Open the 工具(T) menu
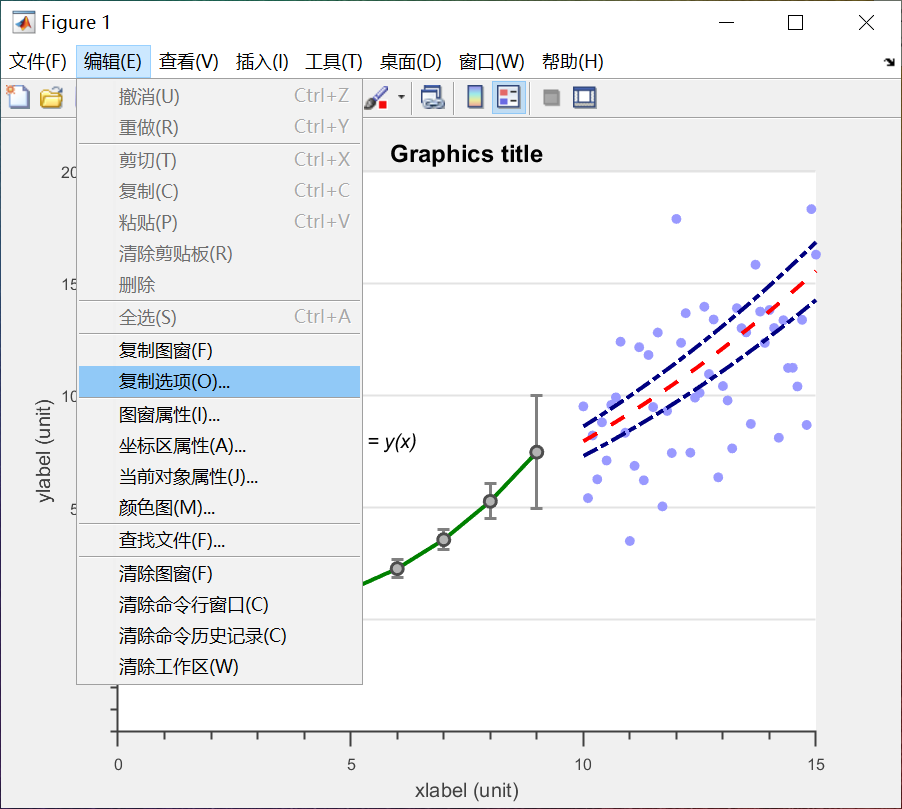902x809 pixels. click(x=333, y=61)
